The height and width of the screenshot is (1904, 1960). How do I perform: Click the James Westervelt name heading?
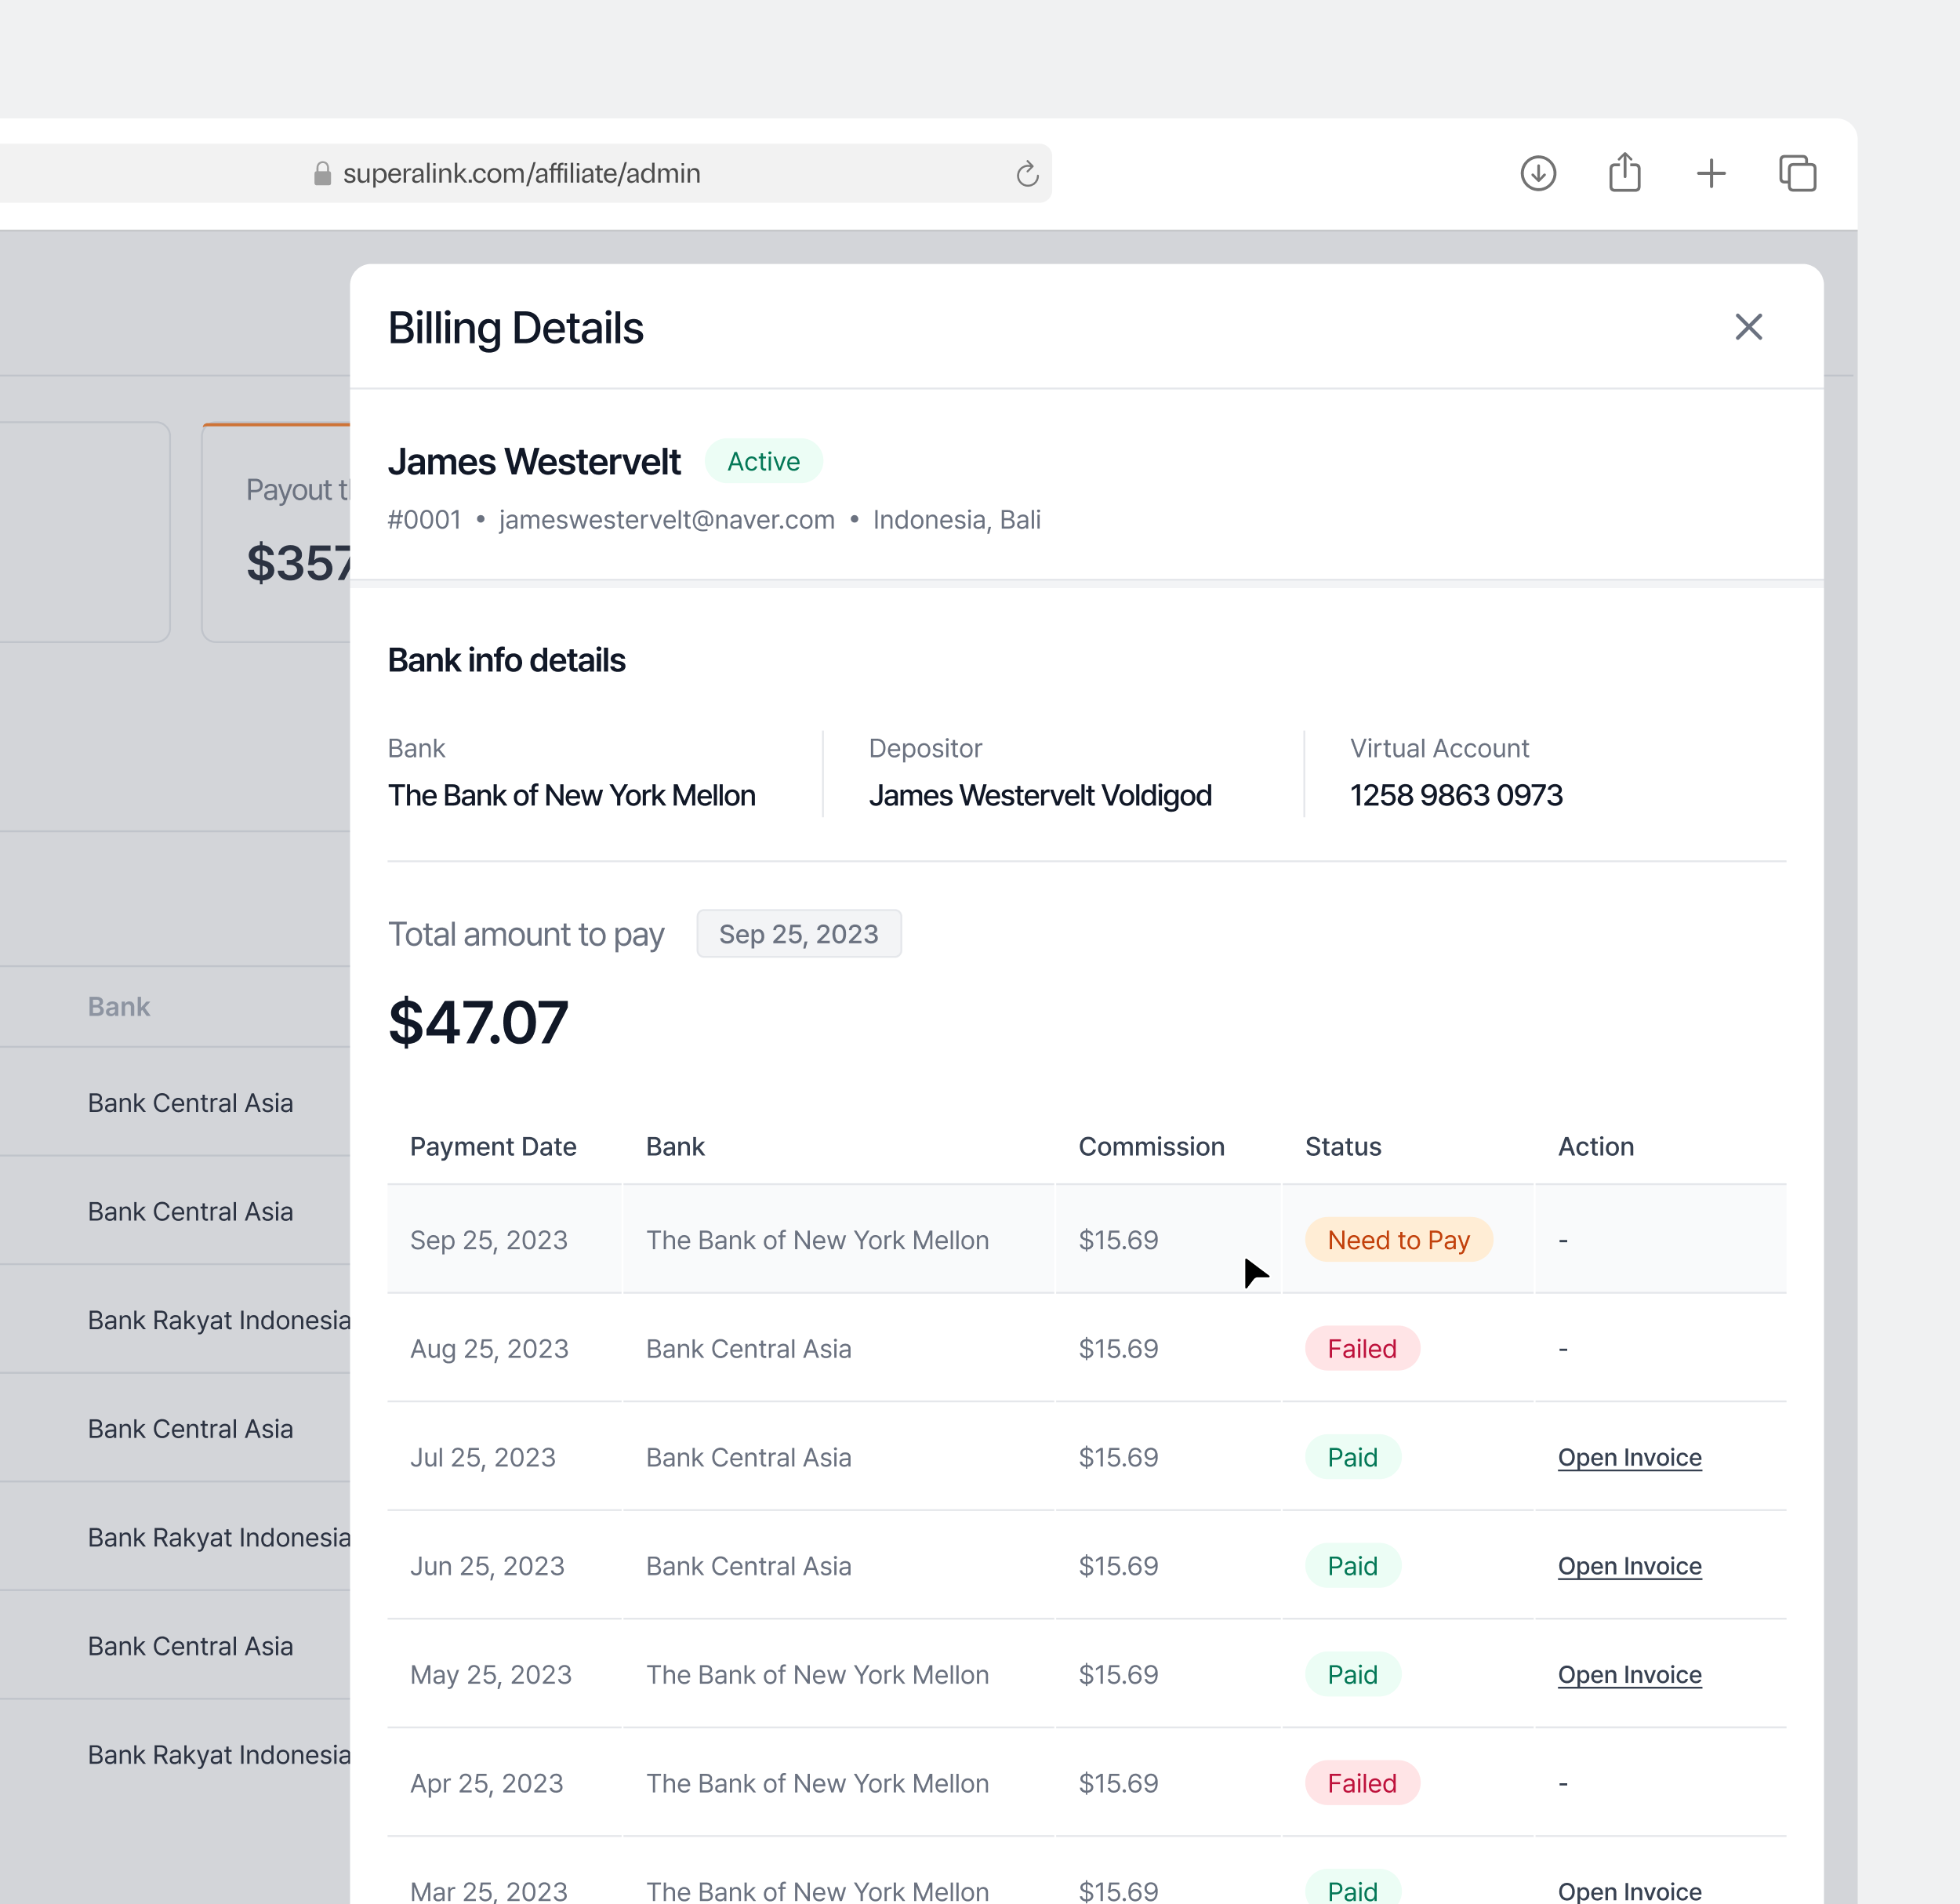click(534, 461)
